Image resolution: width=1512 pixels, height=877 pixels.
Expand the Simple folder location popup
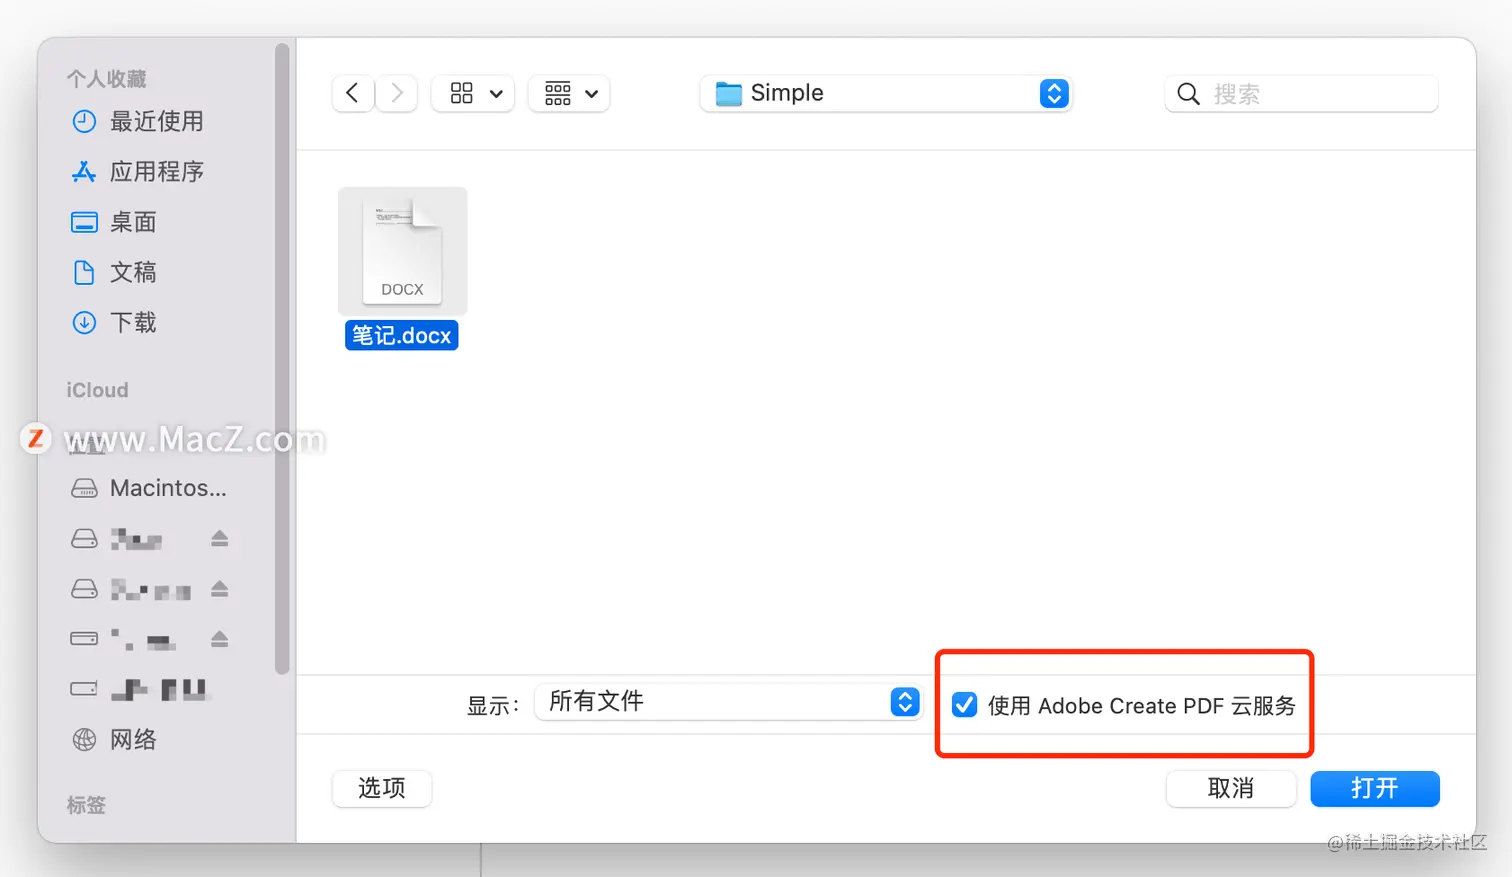[x=886, y=93]
